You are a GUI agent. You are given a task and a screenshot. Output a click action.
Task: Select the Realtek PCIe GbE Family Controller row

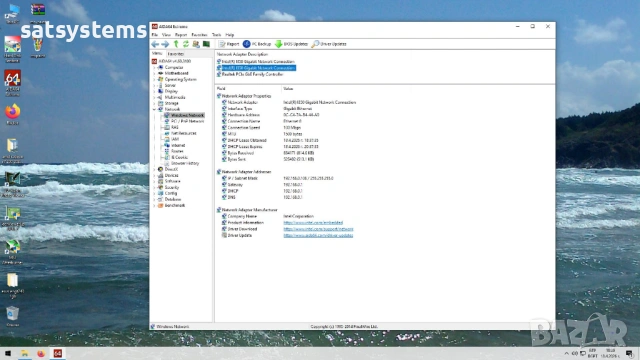(x=250, y=75)
